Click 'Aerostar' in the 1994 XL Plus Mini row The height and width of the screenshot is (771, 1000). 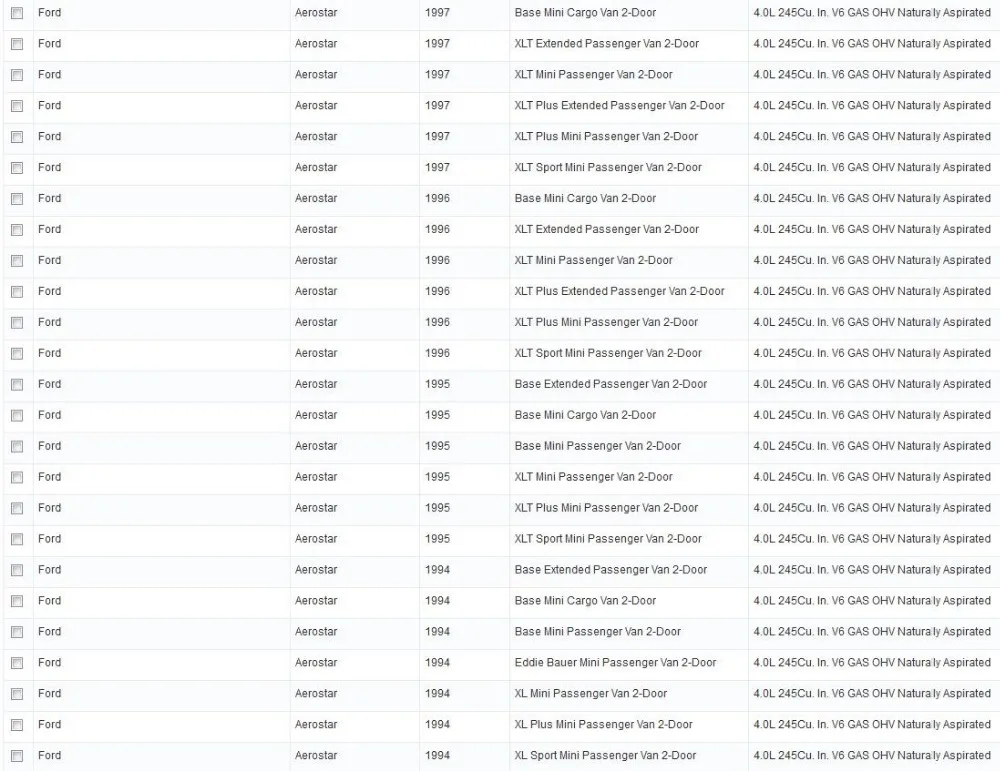click(x=316, y=725)
